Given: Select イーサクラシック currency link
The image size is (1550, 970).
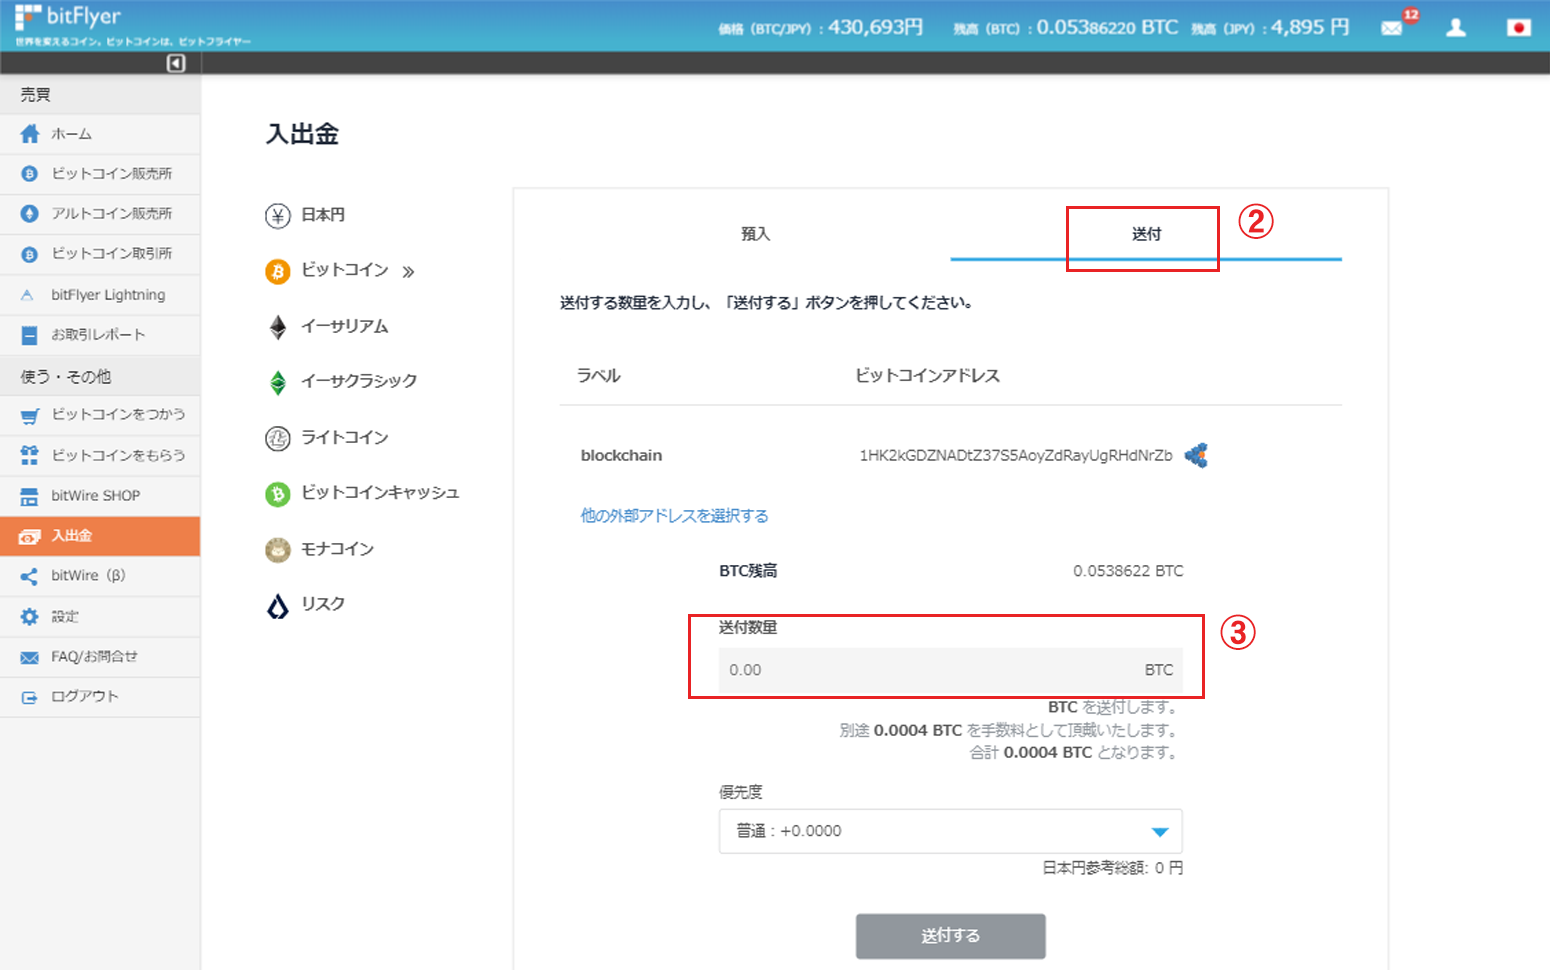Looking at the screenshot, I should (x=359, y=381).
